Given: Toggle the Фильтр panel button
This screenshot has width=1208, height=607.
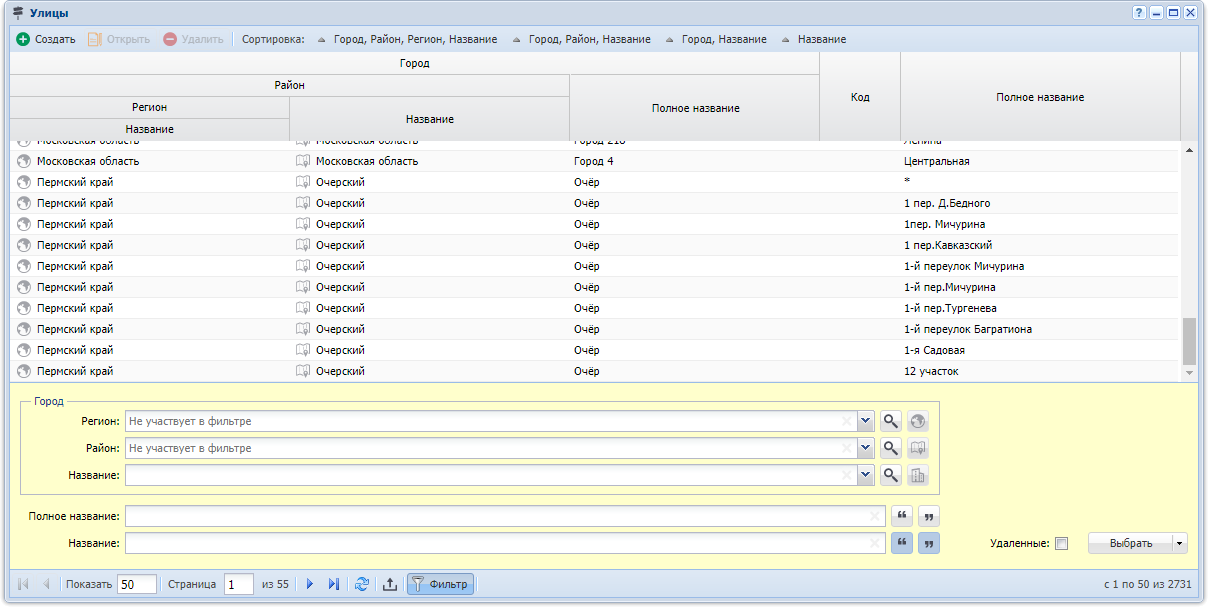Looking at the screenshot, I should [x=440, y=584].
